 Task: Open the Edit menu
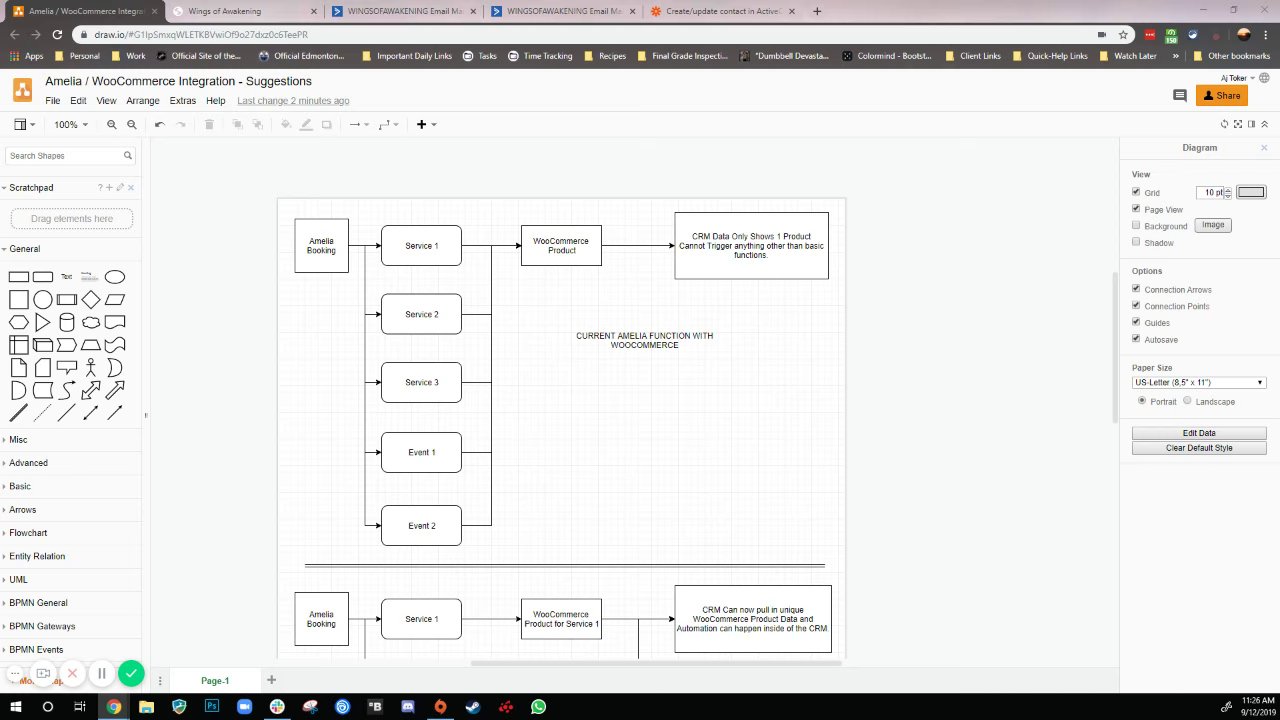tap(78, 101)
